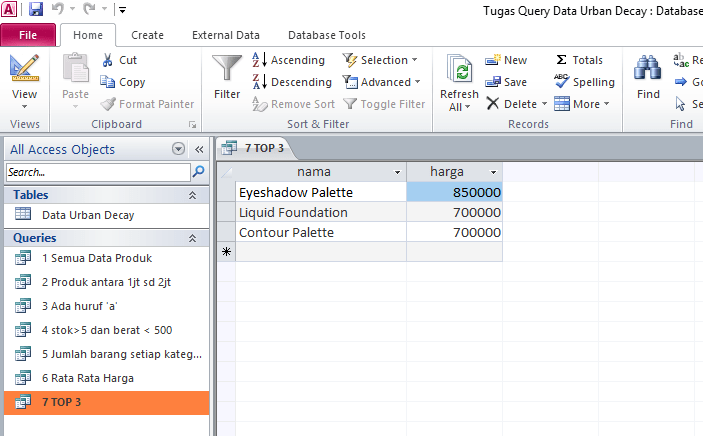Collapse the Tables group
This screenshot has width=703, height=436.
[x=192, y=195]
